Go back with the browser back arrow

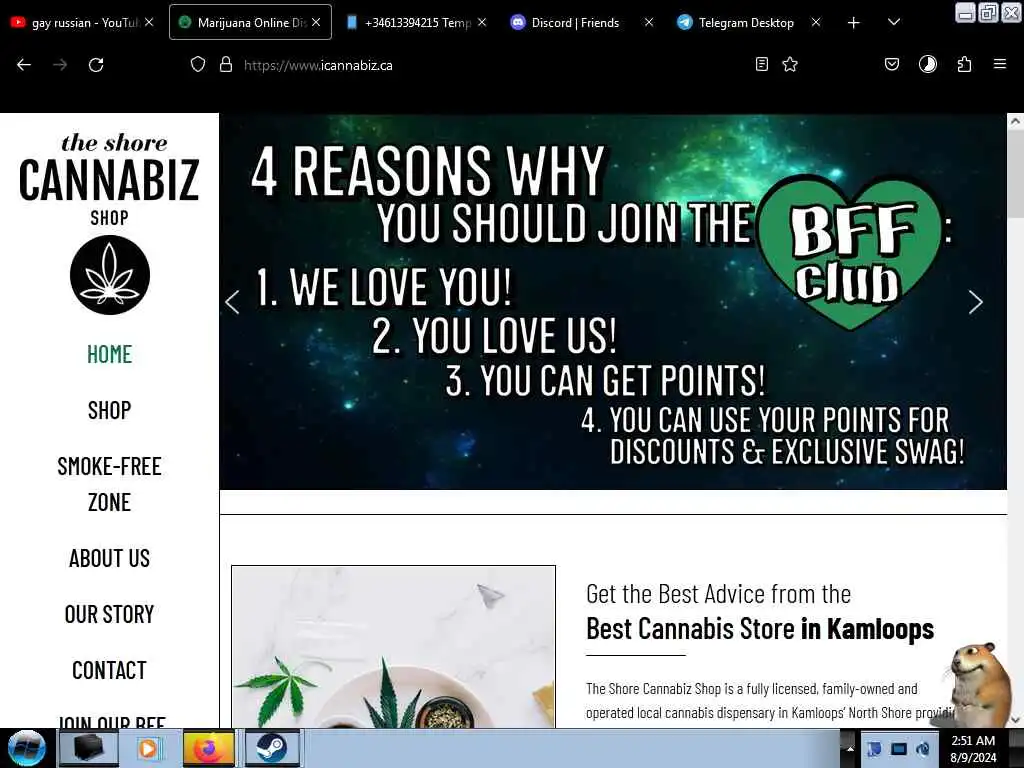pyautogui.click(x=24, y=65)
